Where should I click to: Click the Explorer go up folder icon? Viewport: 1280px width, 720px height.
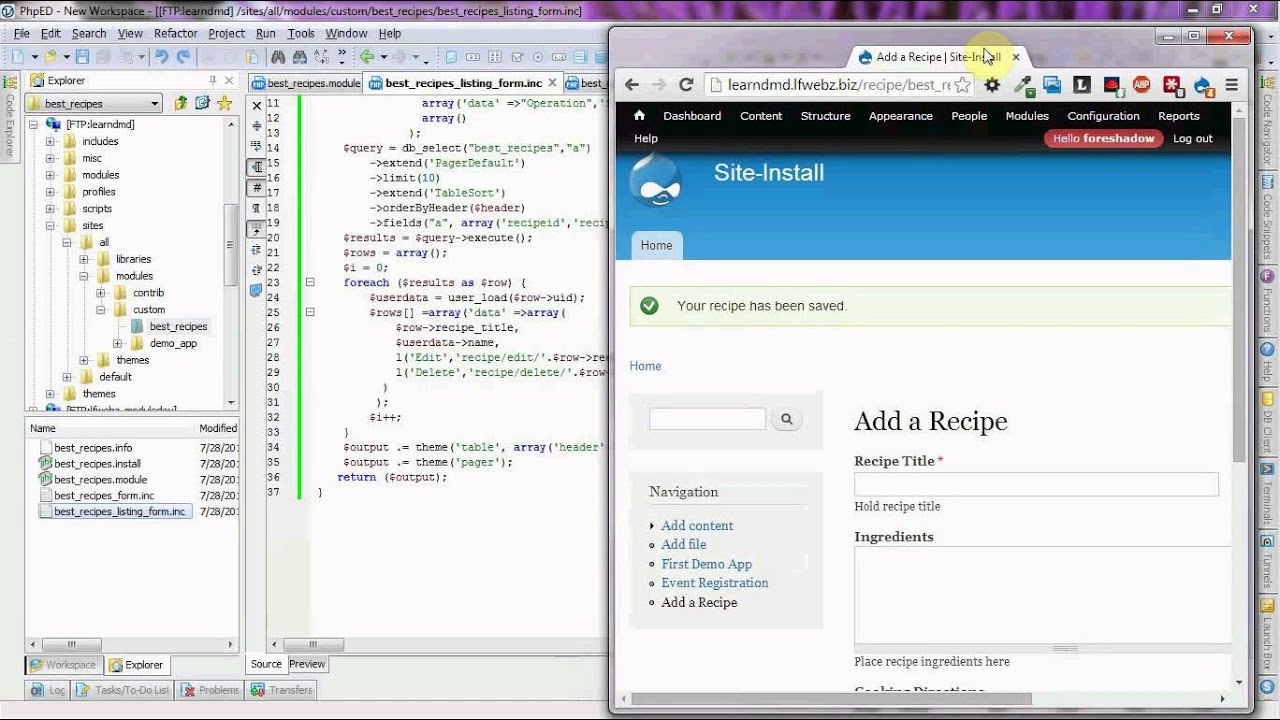coord(180,103)
